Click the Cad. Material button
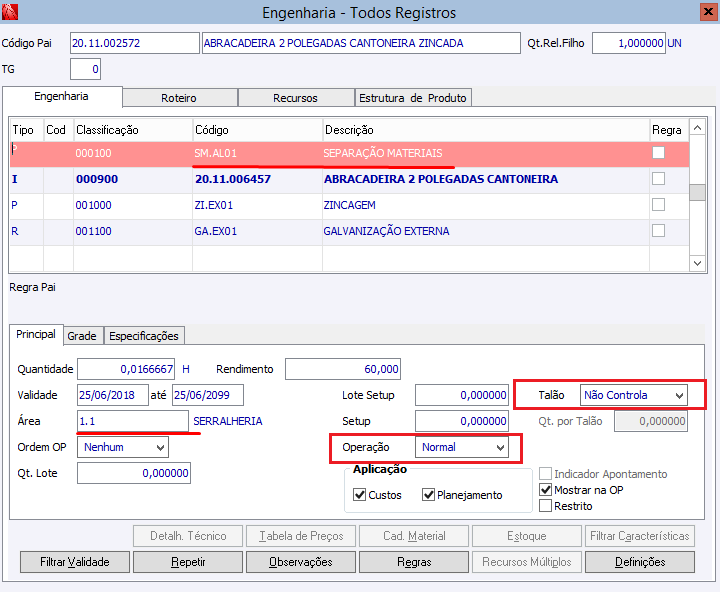720x592 pixels. click(414, 536)
